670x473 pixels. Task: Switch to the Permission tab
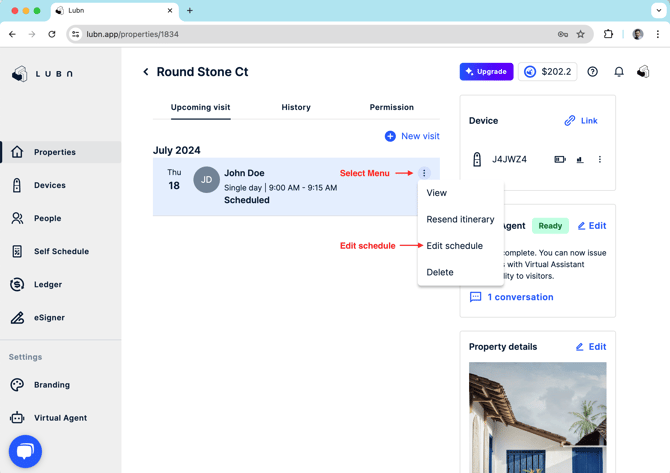click(391, 107)
